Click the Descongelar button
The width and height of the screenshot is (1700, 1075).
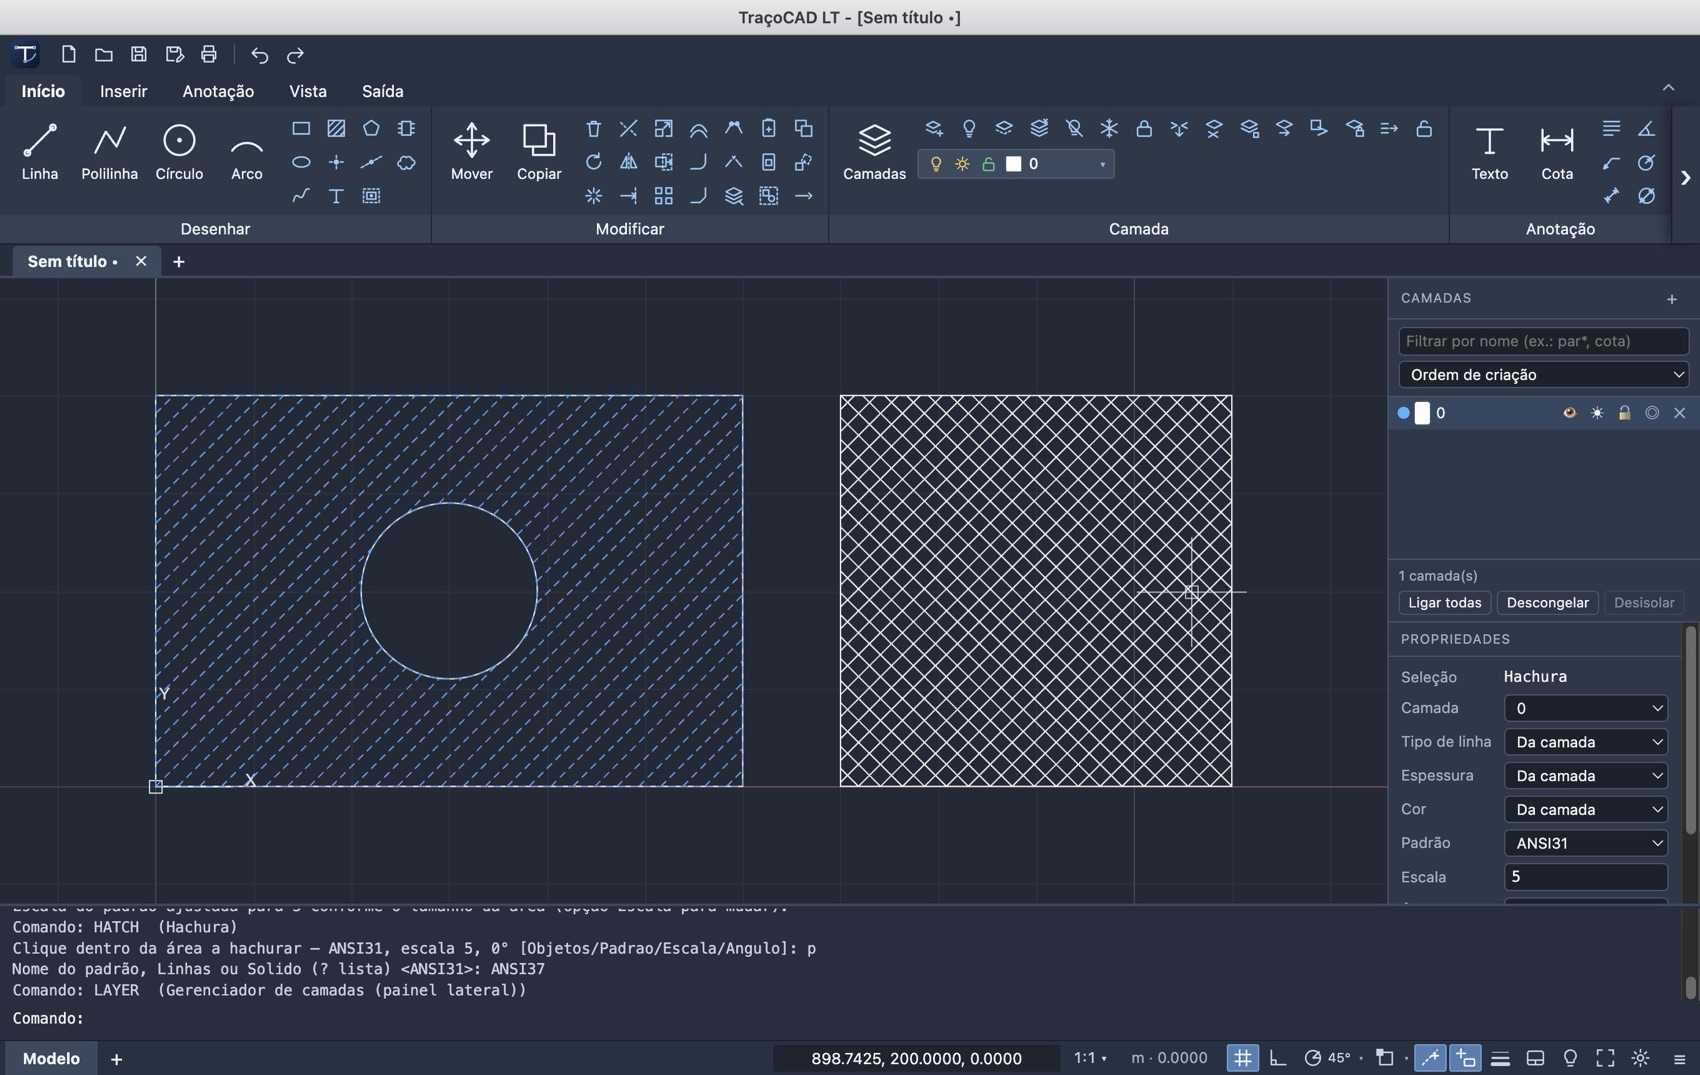(1547, 603)
